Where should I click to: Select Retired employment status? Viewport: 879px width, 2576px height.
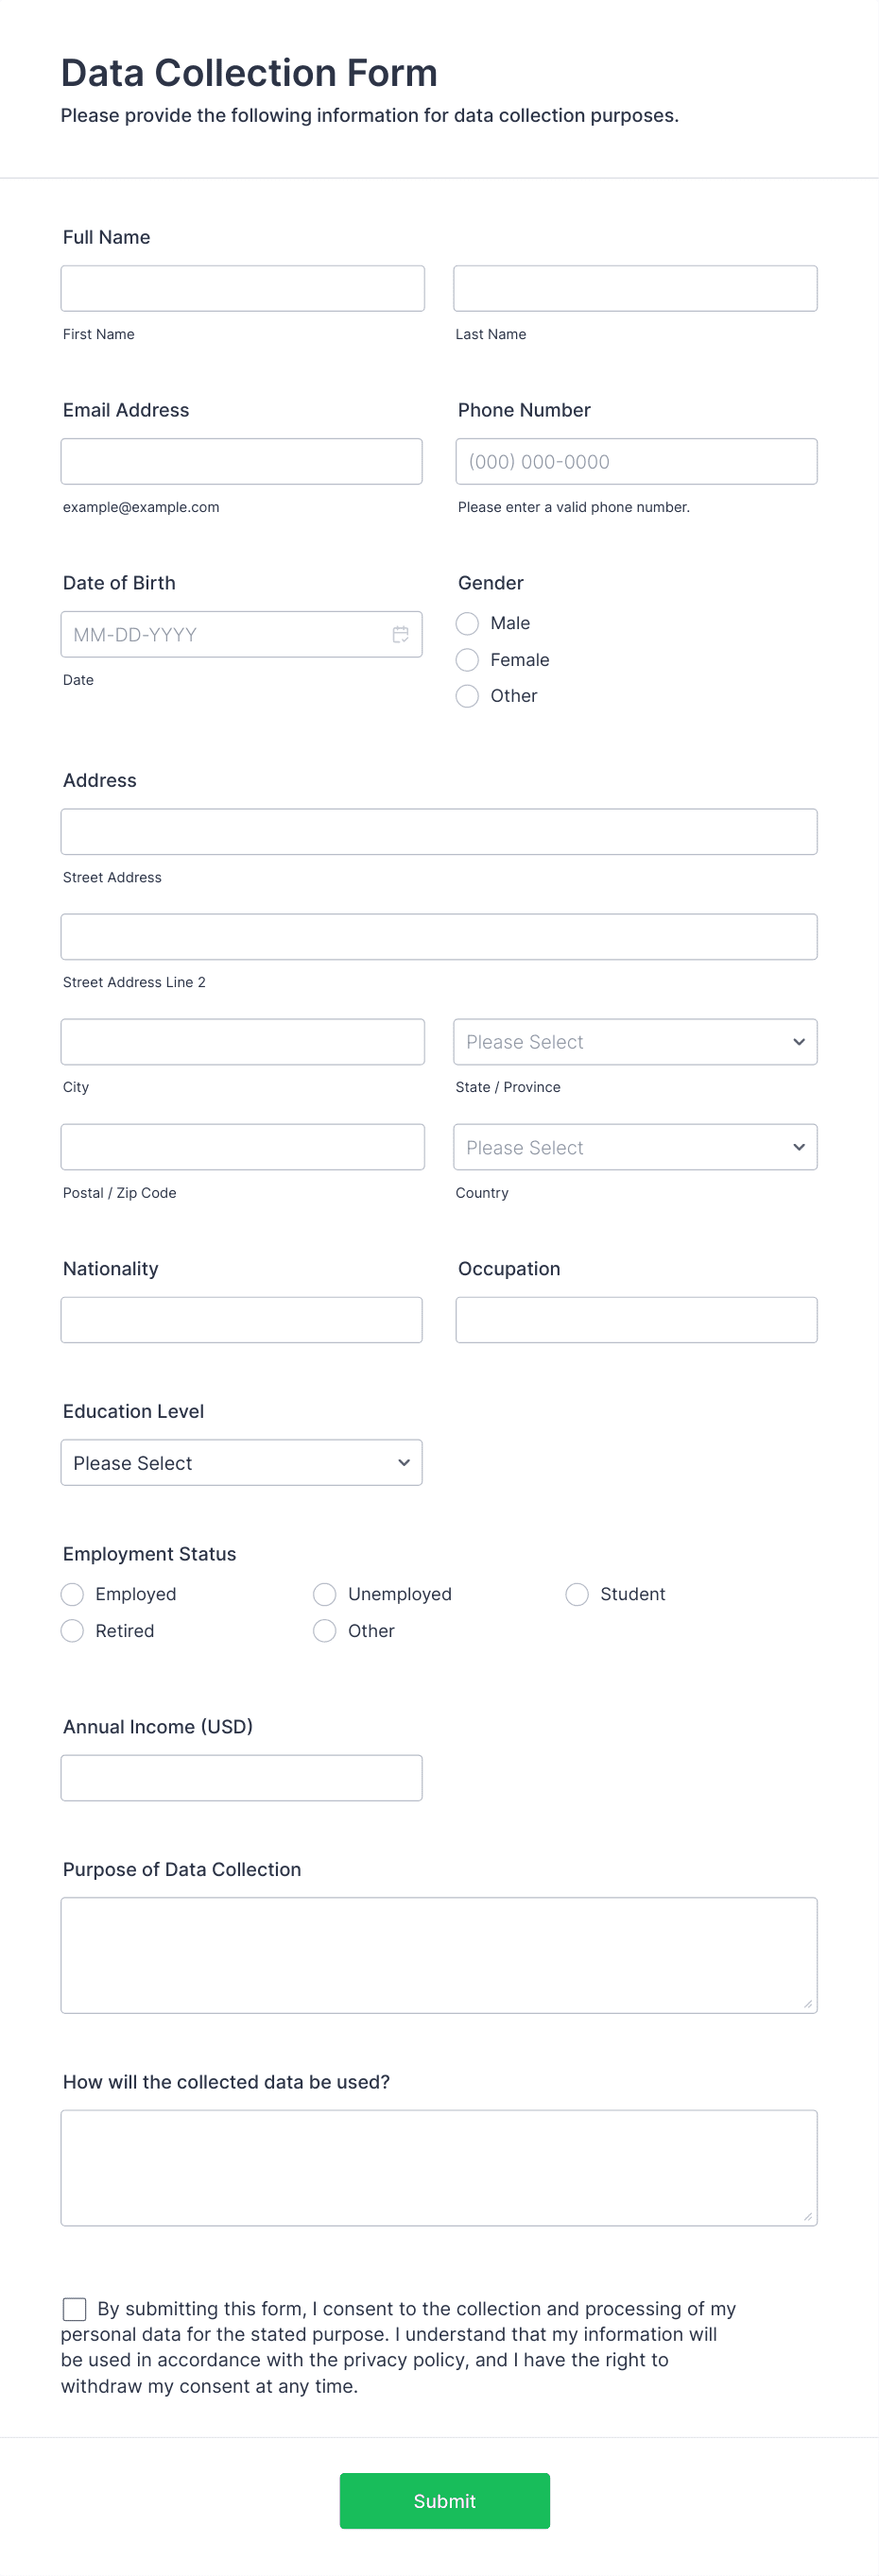[72, 1631]
